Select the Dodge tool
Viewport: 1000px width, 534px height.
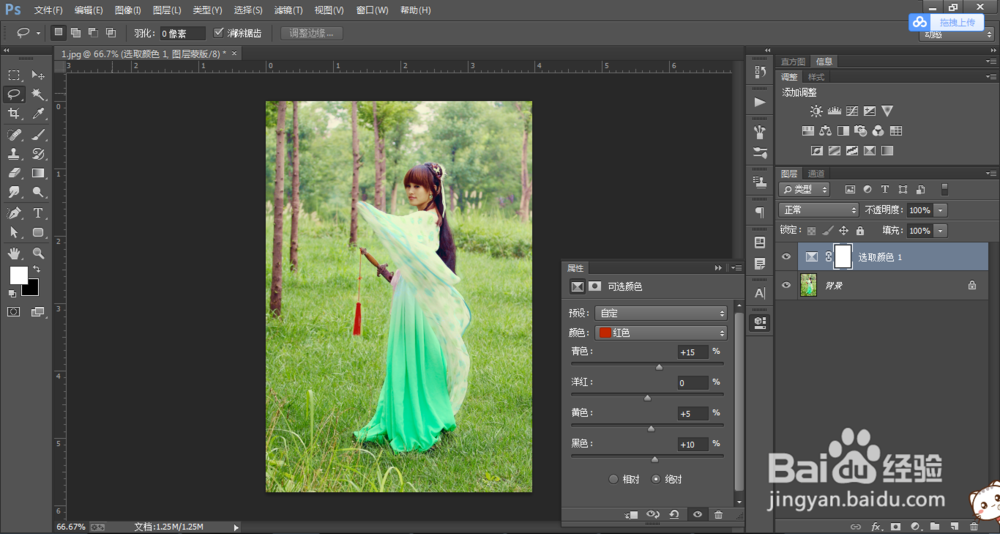tap(38, 192)
